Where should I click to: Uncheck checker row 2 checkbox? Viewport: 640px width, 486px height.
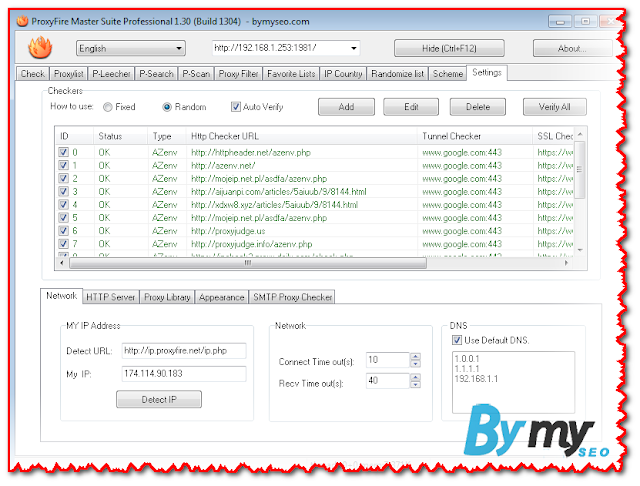tap(63, 178)
